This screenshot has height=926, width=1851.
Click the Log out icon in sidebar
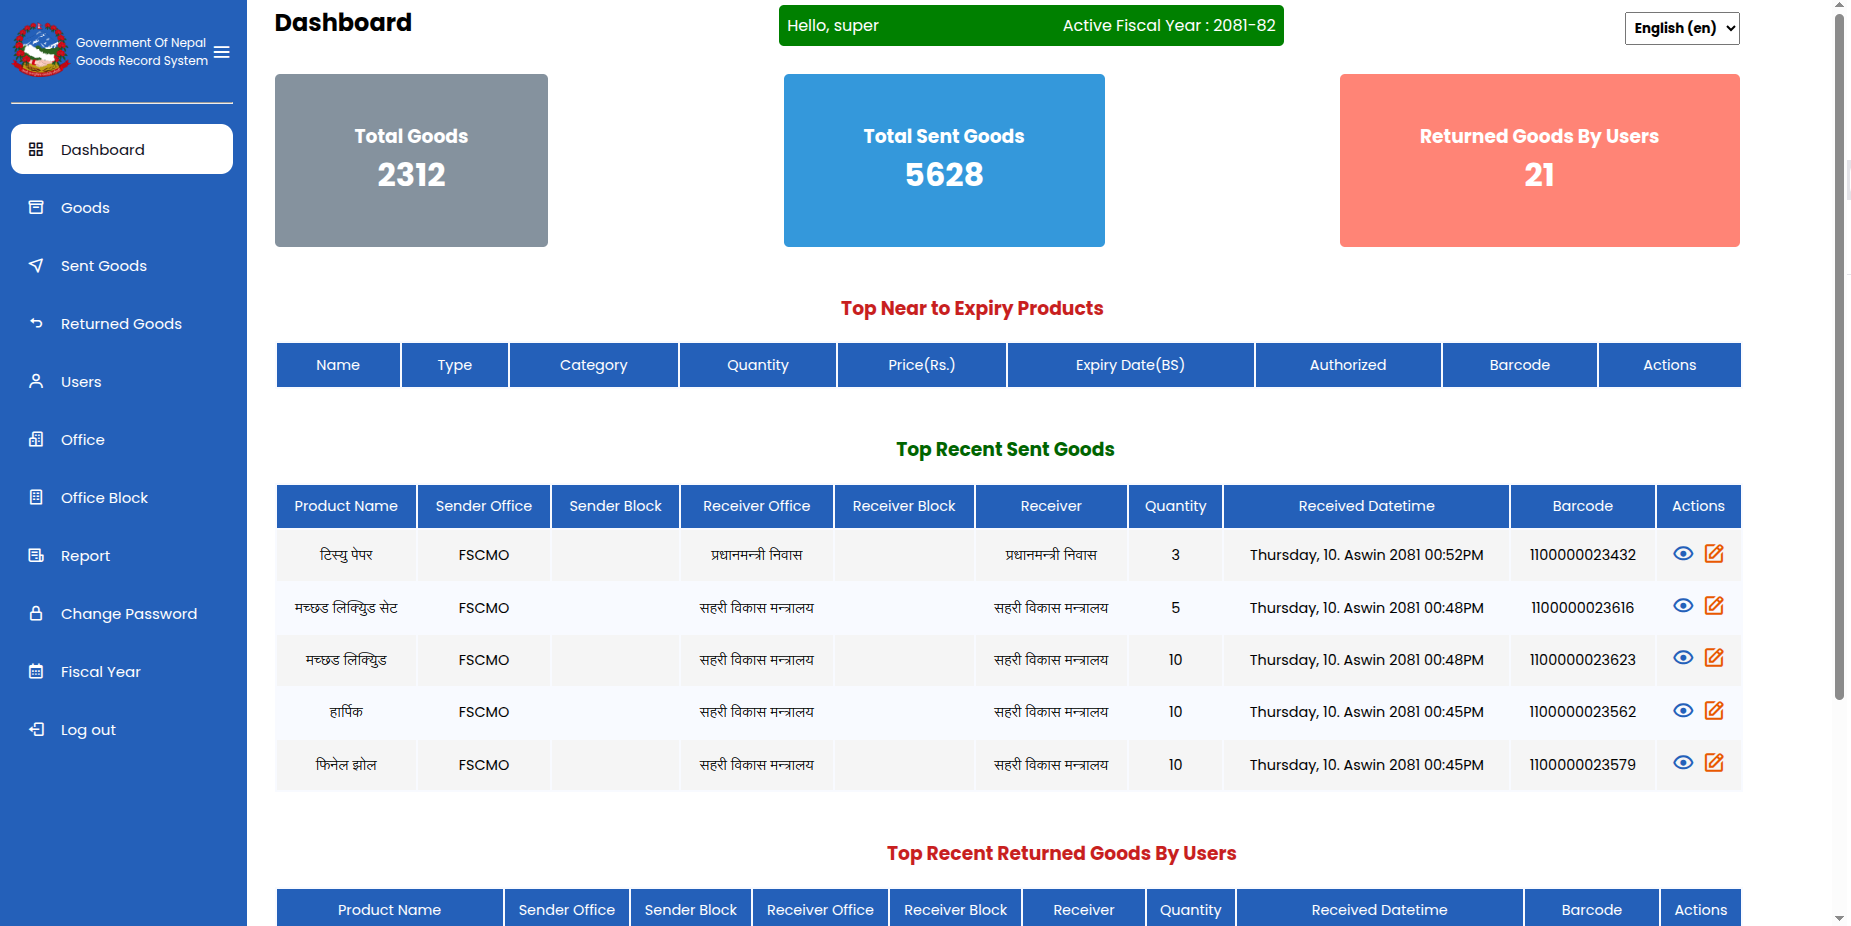click(37, 730)
